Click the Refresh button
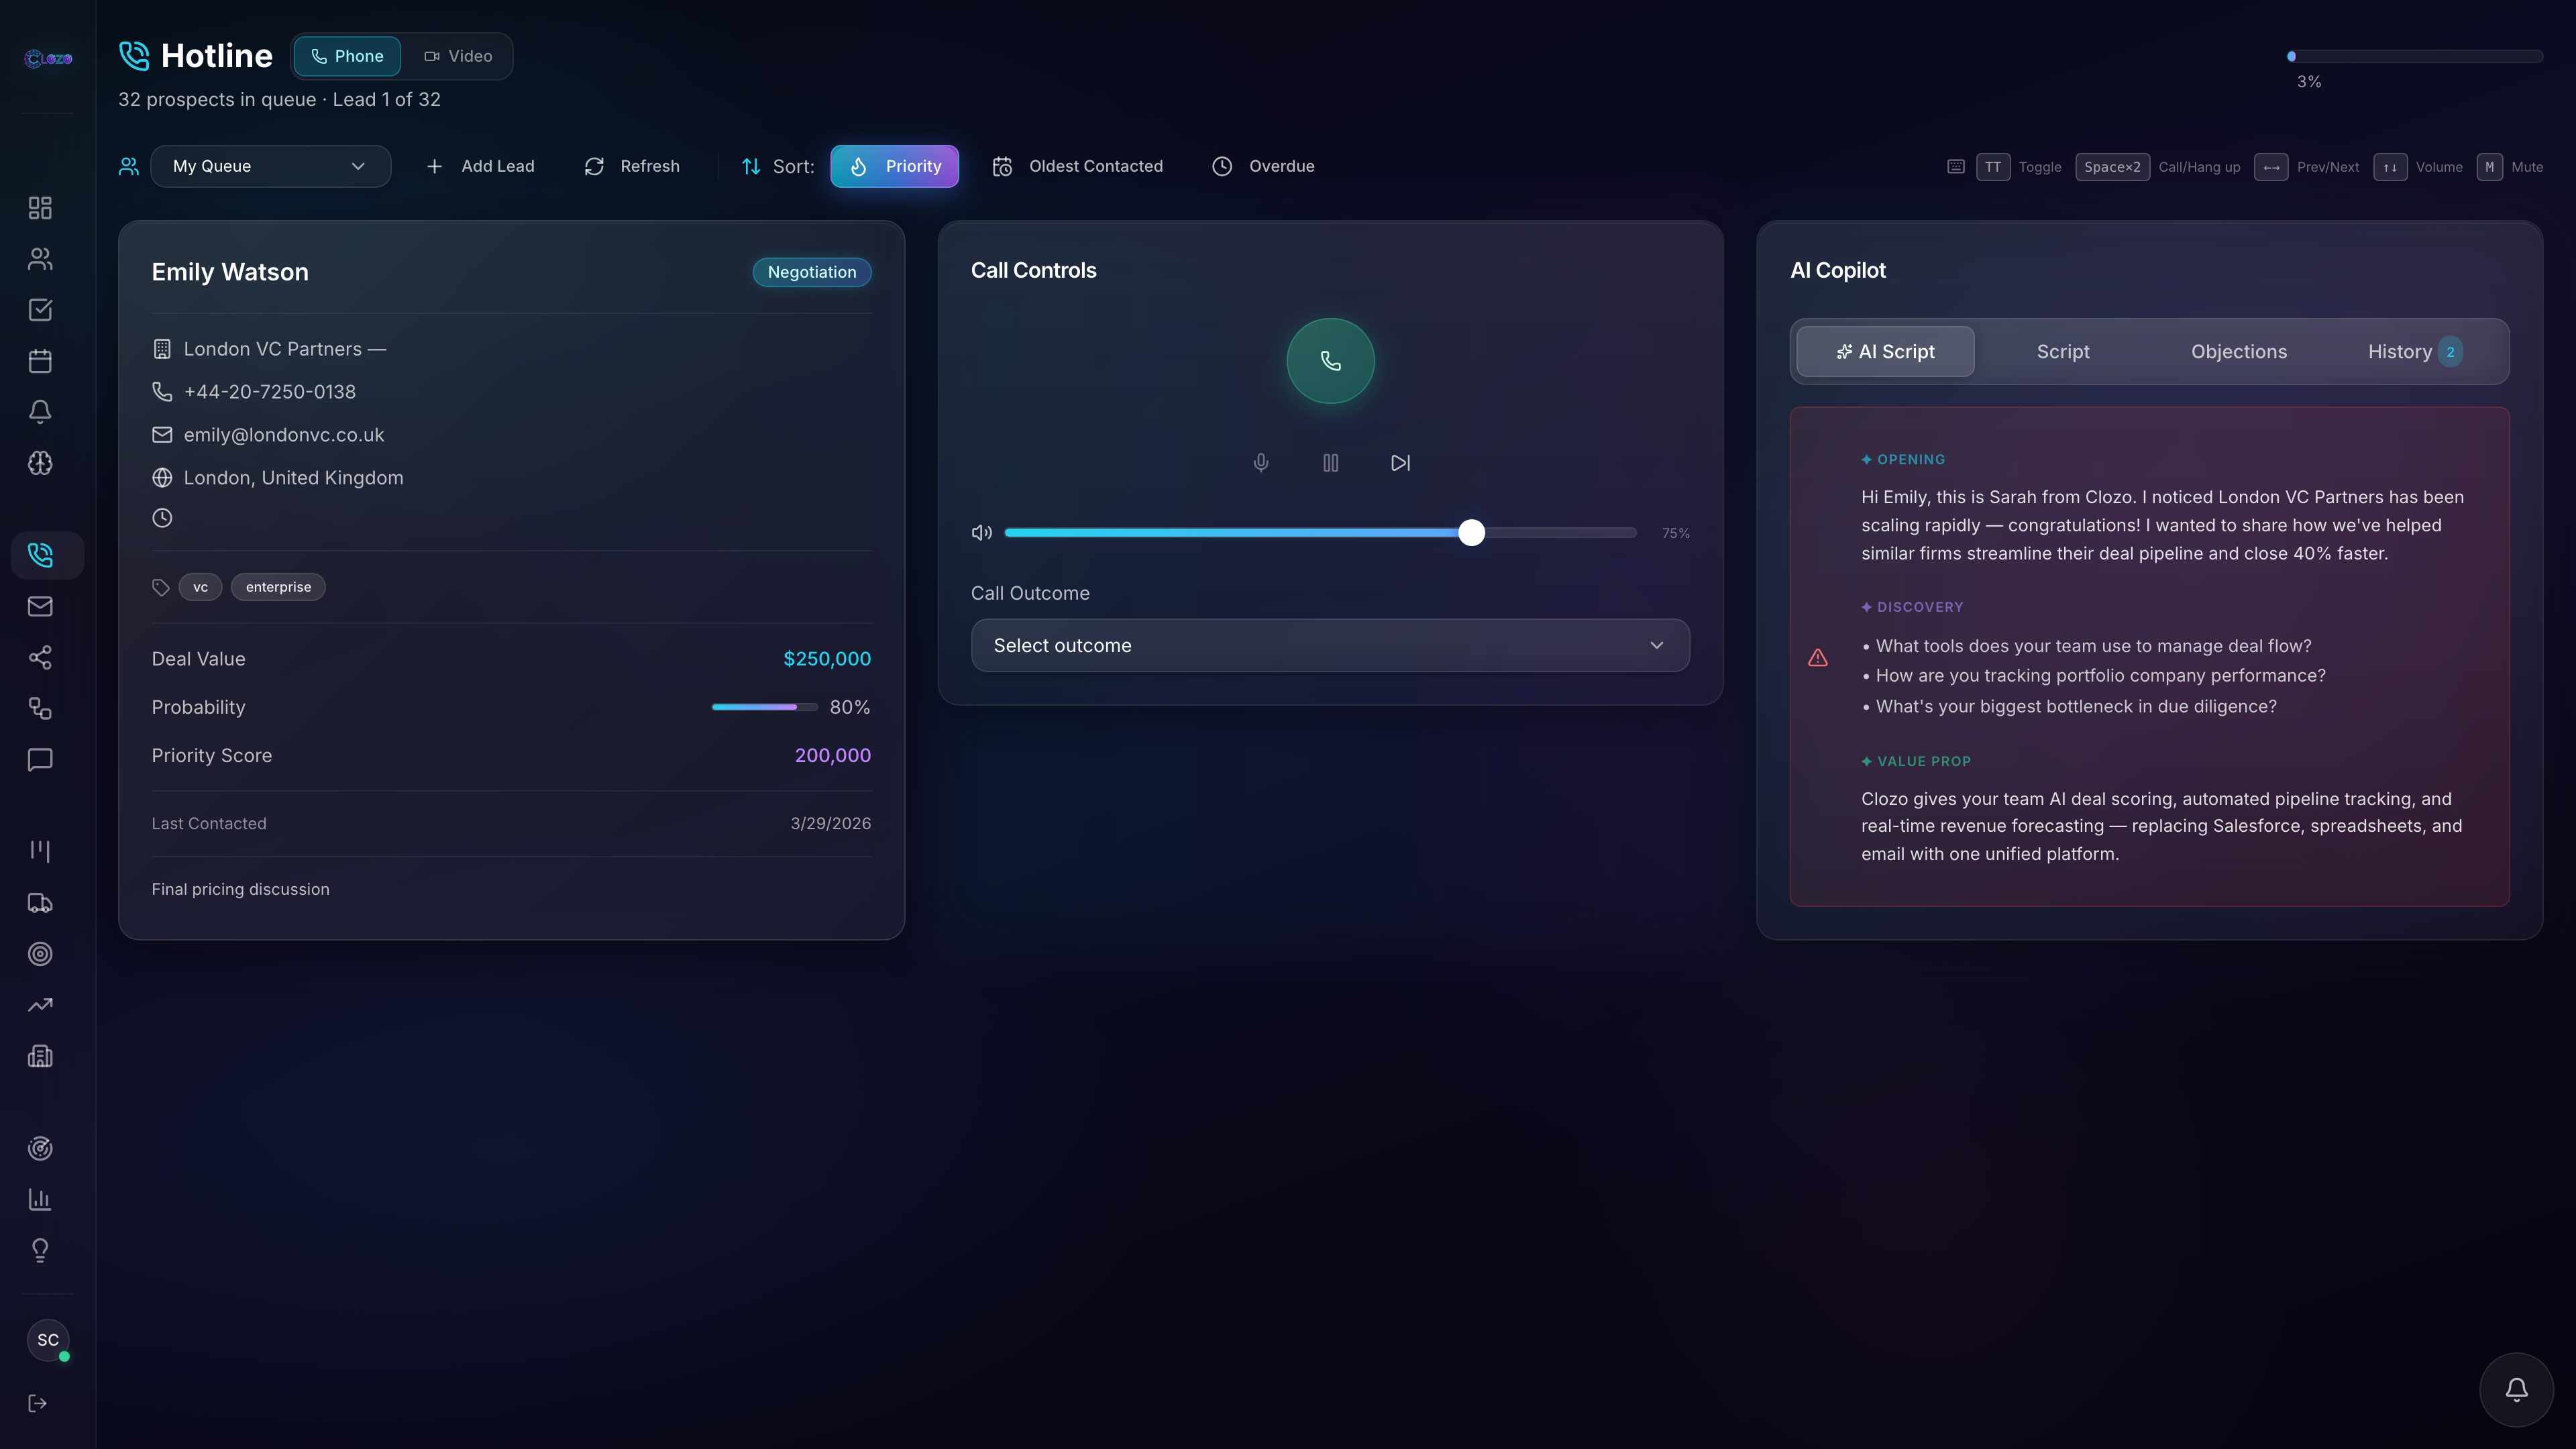Image resolution: width=2576 pixels, height=1449 pixels. (x=632, y=166)
